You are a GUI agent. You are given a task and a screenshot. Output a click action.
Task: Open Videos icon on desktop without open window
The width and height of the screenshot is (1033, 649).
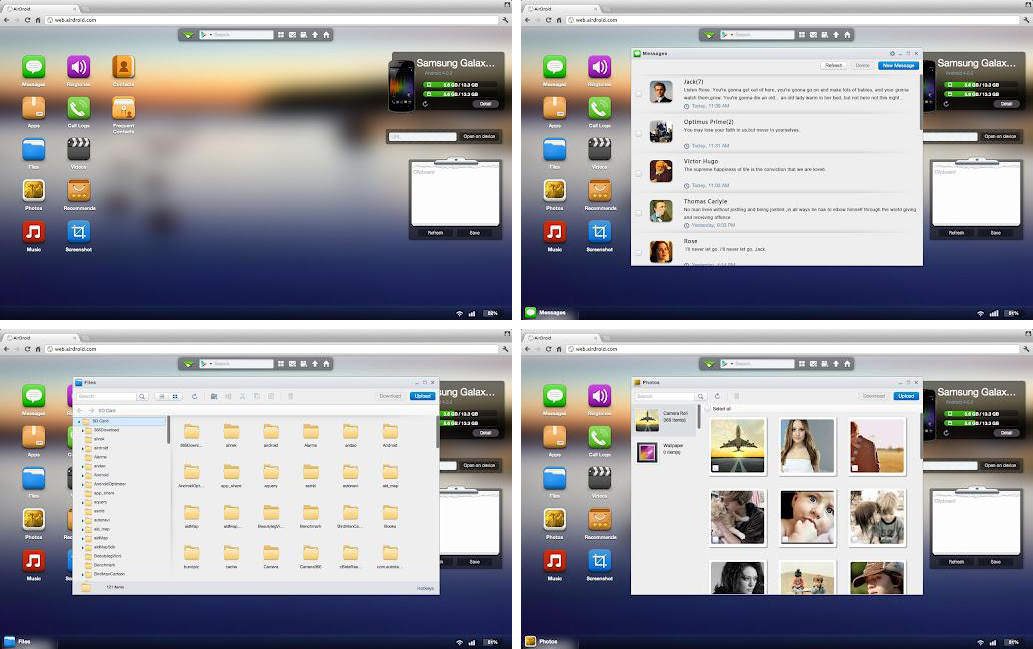[78, 150]
